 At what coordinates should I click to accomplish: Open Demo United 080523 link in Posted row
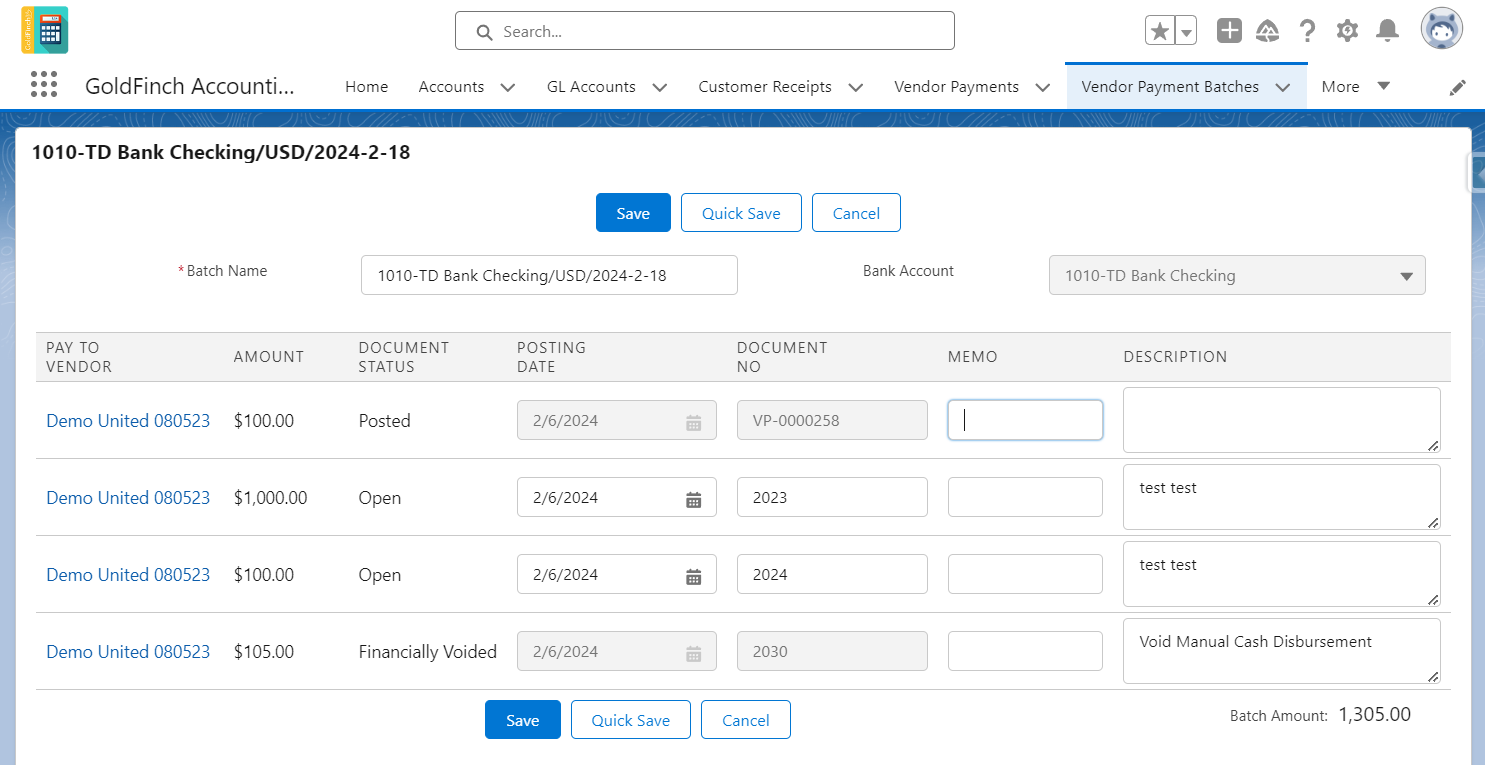[128, 421]
